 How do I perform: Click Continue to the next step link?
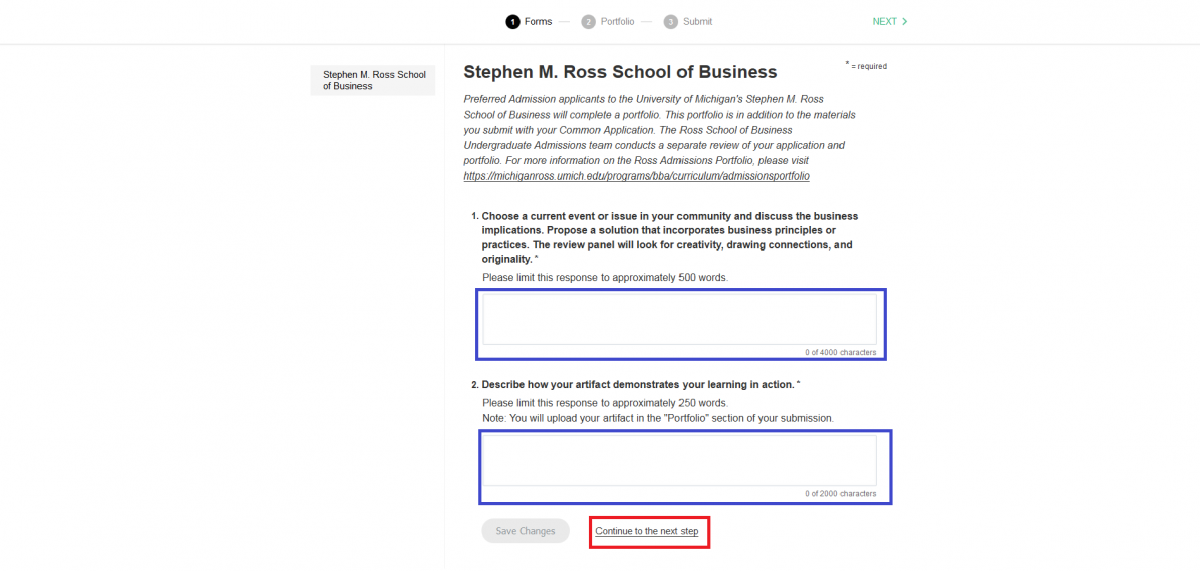[647, 531]
